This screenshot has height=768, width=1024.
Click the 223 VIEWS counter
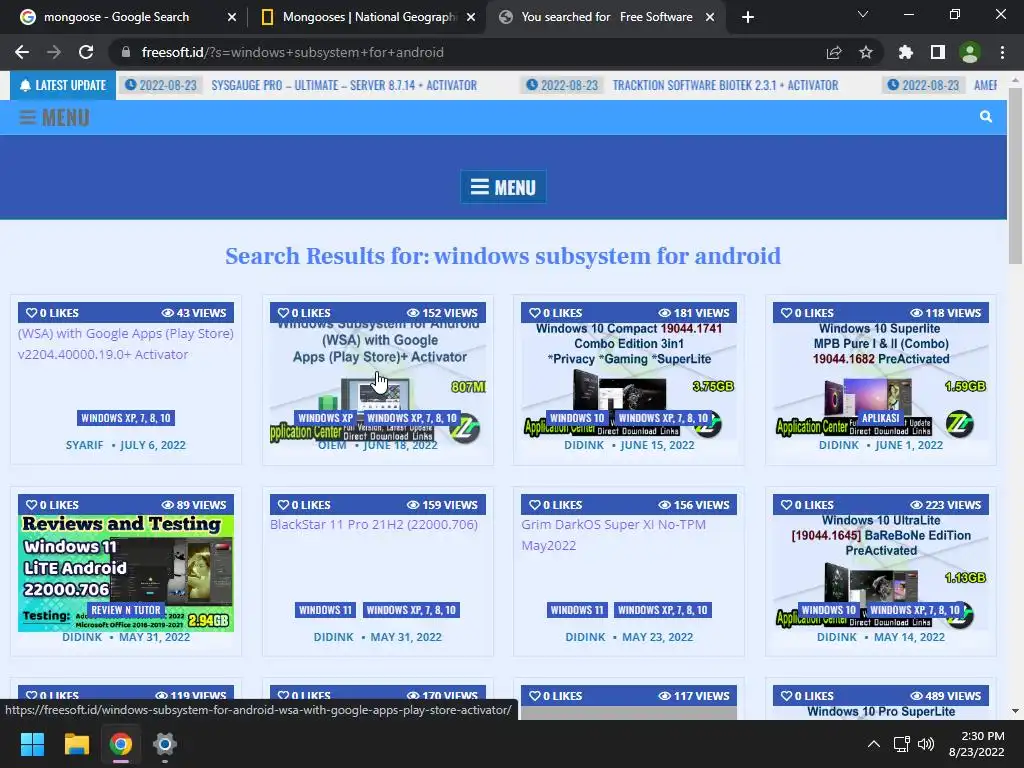click(946, 505)
